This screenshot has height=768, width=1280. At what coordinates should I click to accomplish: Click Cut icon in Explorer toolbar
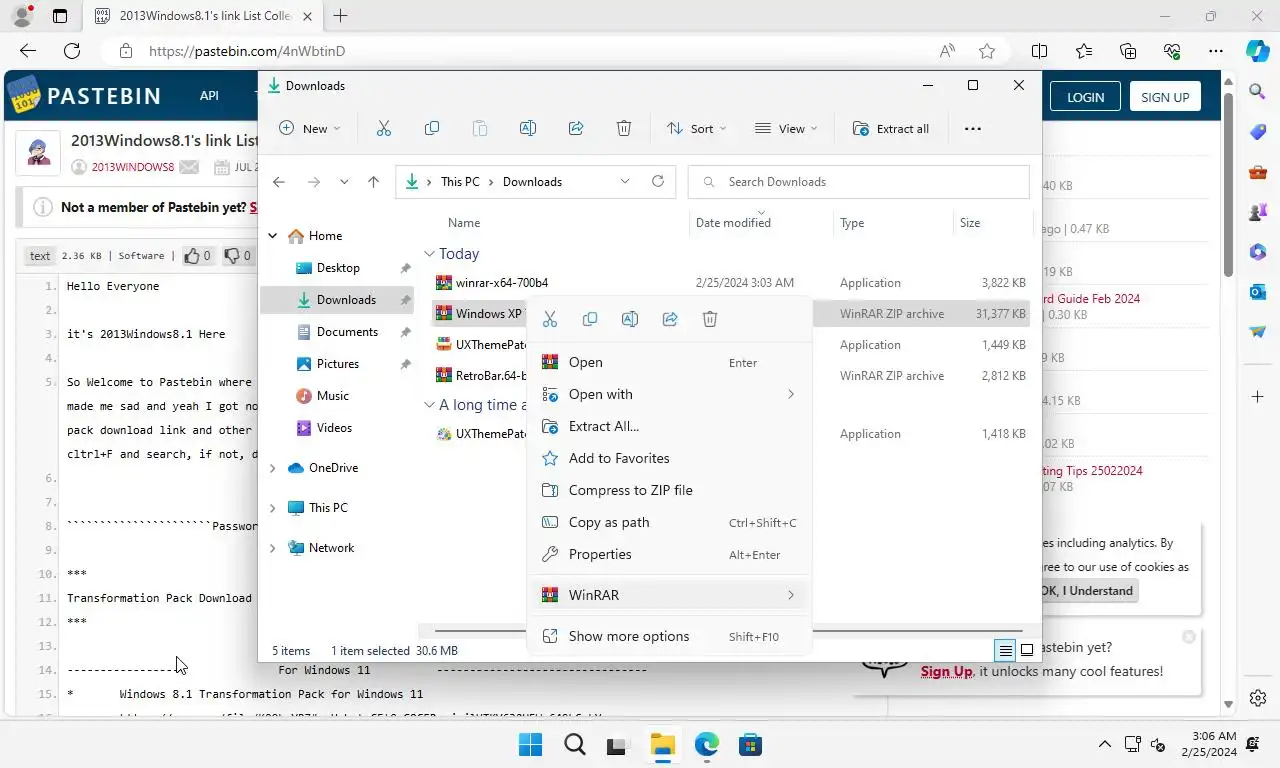tap(383, 128)
